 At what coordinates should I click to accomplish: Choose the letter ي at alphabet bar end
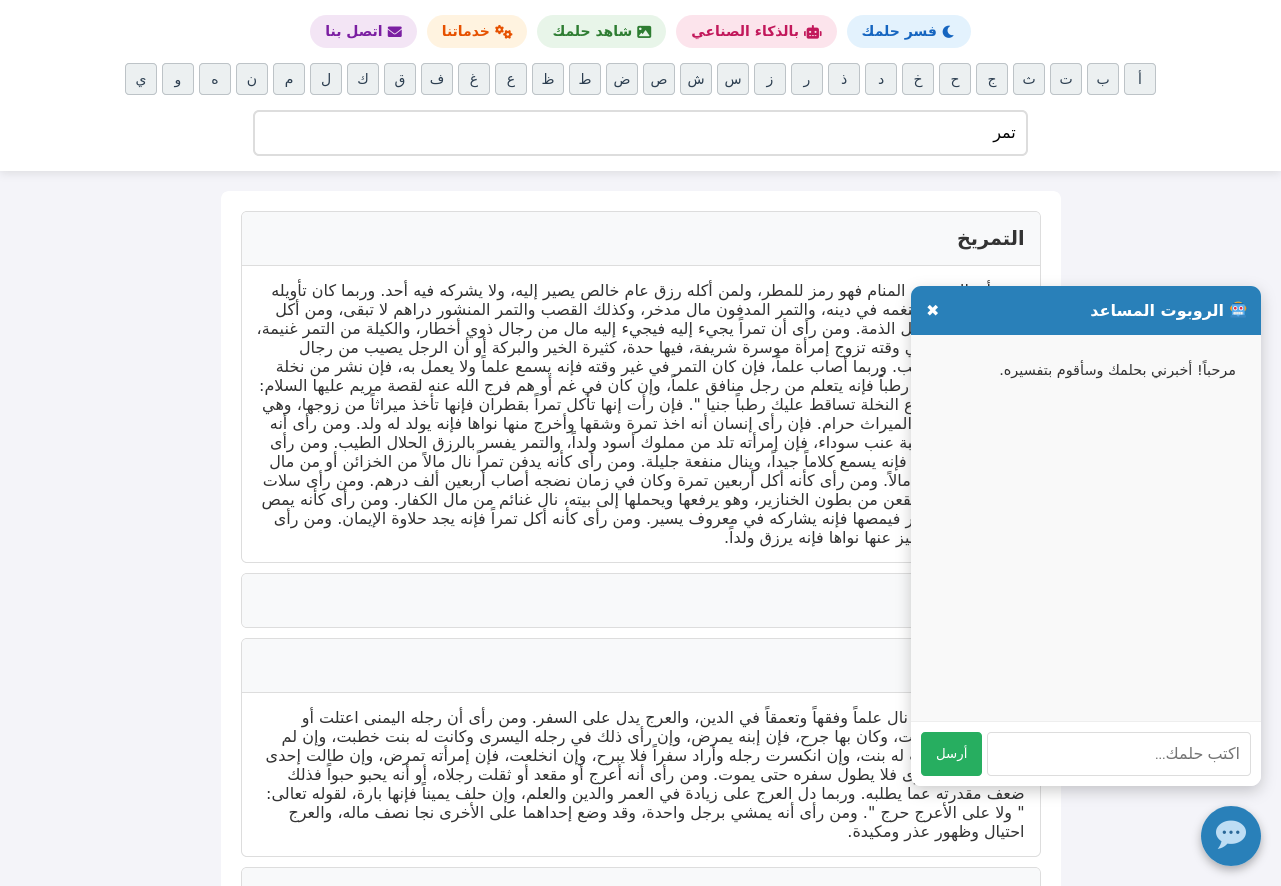(x=140, y=78)
